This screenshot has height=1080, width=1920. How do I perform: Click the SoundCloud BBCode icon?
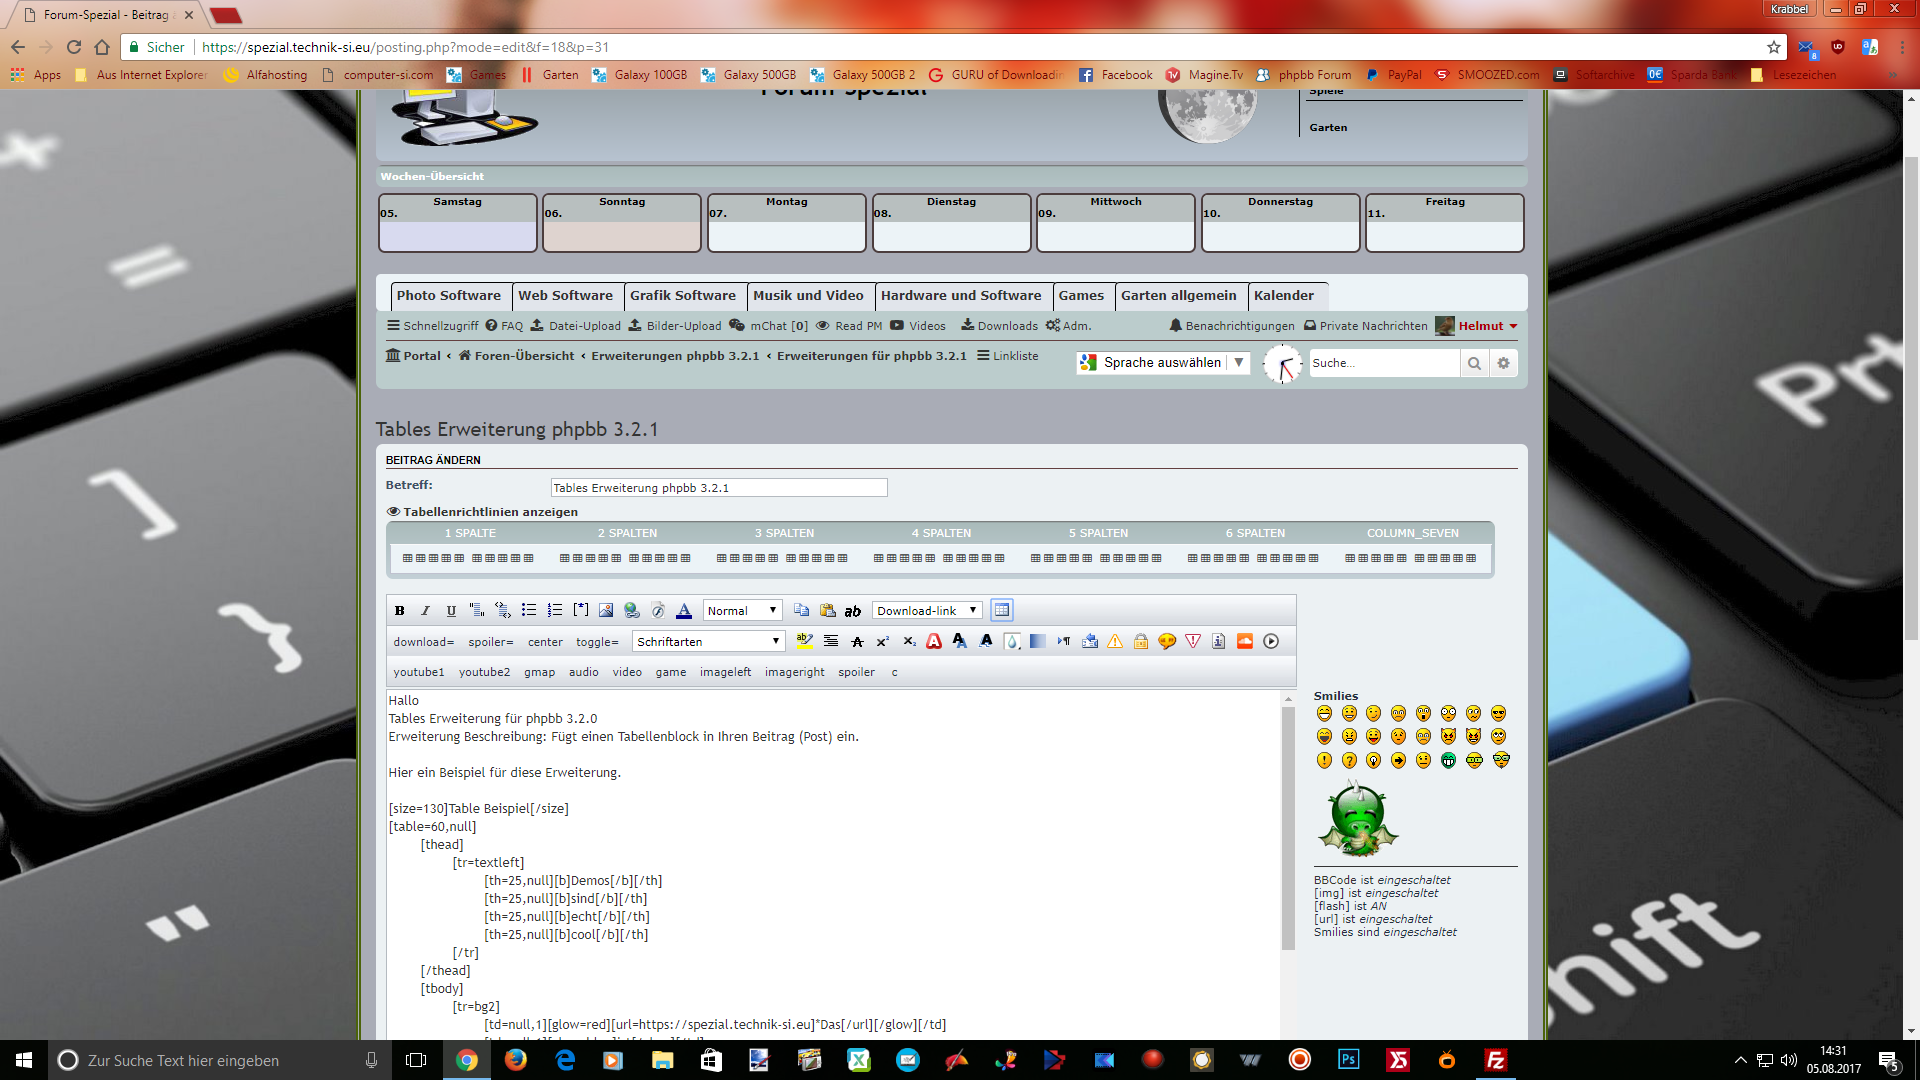(1245, 642)
